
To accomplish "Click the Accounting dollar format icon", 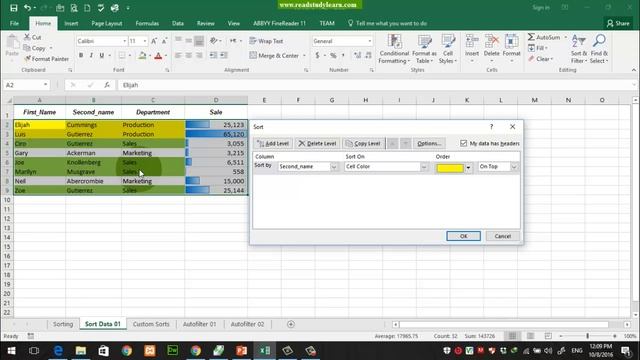I will [317, 55].
